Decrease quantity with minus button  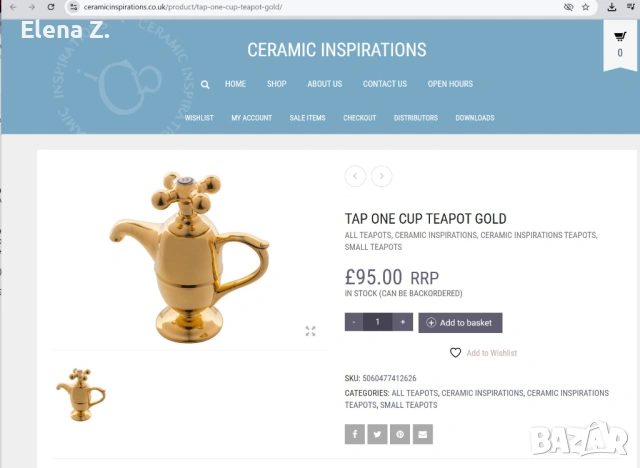point(354,322)
